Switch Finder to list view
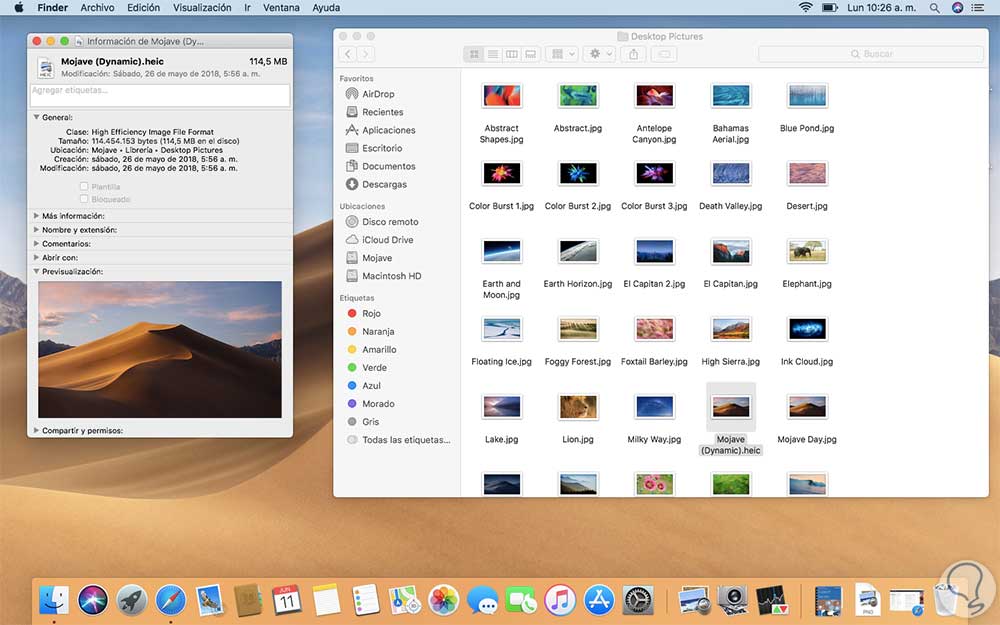1000x625 pixels. (493, 54)
